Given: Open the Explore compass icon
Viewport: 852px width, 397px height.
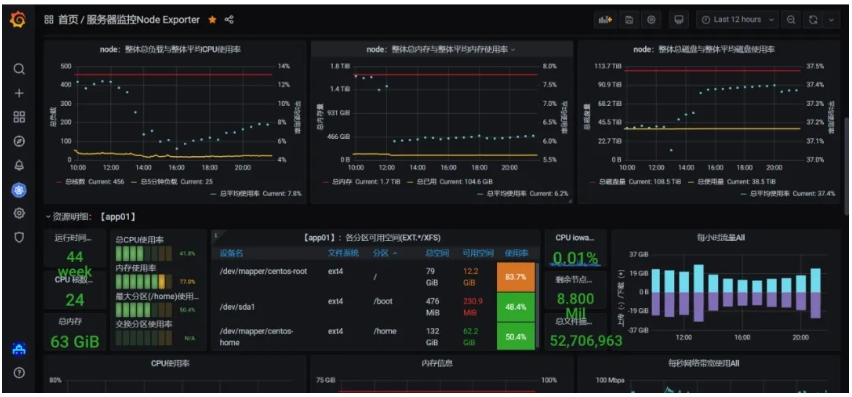Looking at the screenshot, I should pyautogui.click(x=19, y=141).
